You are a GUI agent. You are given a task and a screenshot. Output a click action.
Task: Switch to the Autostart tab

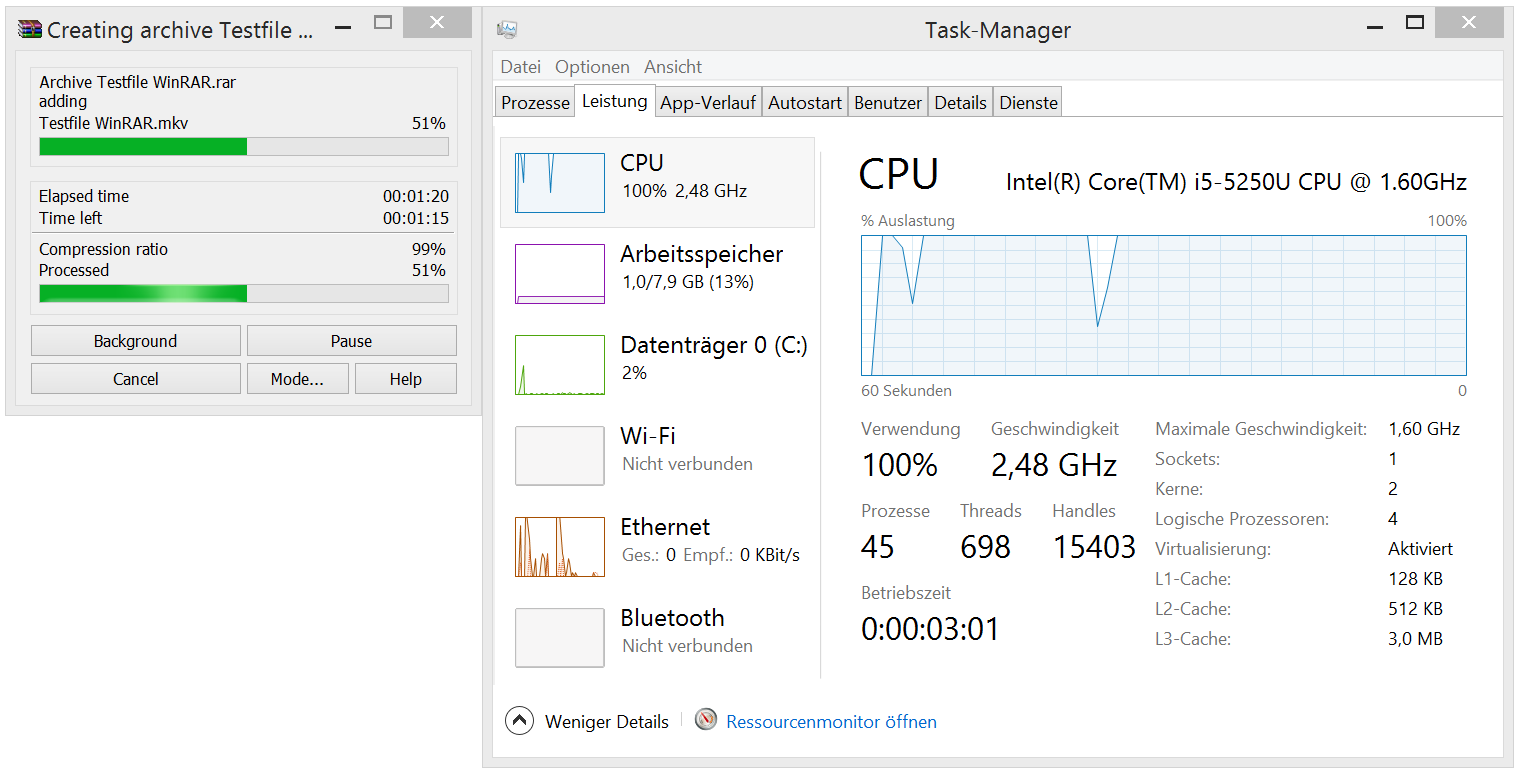tap(805, 102)
